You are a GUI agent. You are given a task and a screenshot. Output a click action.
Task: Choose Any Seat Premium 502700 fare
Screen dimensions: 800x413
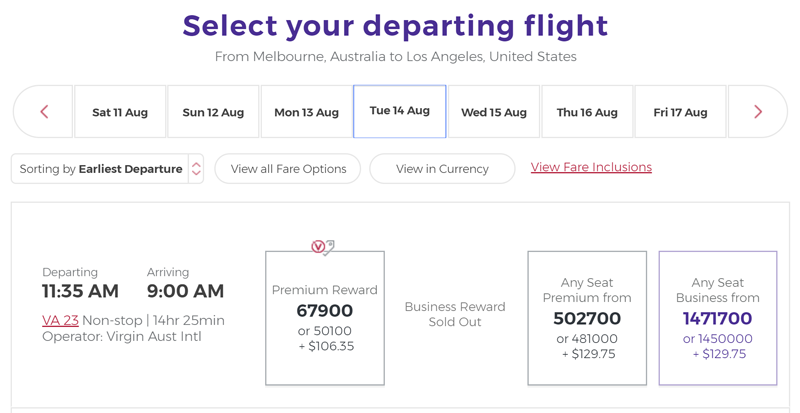tap(587, 318)
